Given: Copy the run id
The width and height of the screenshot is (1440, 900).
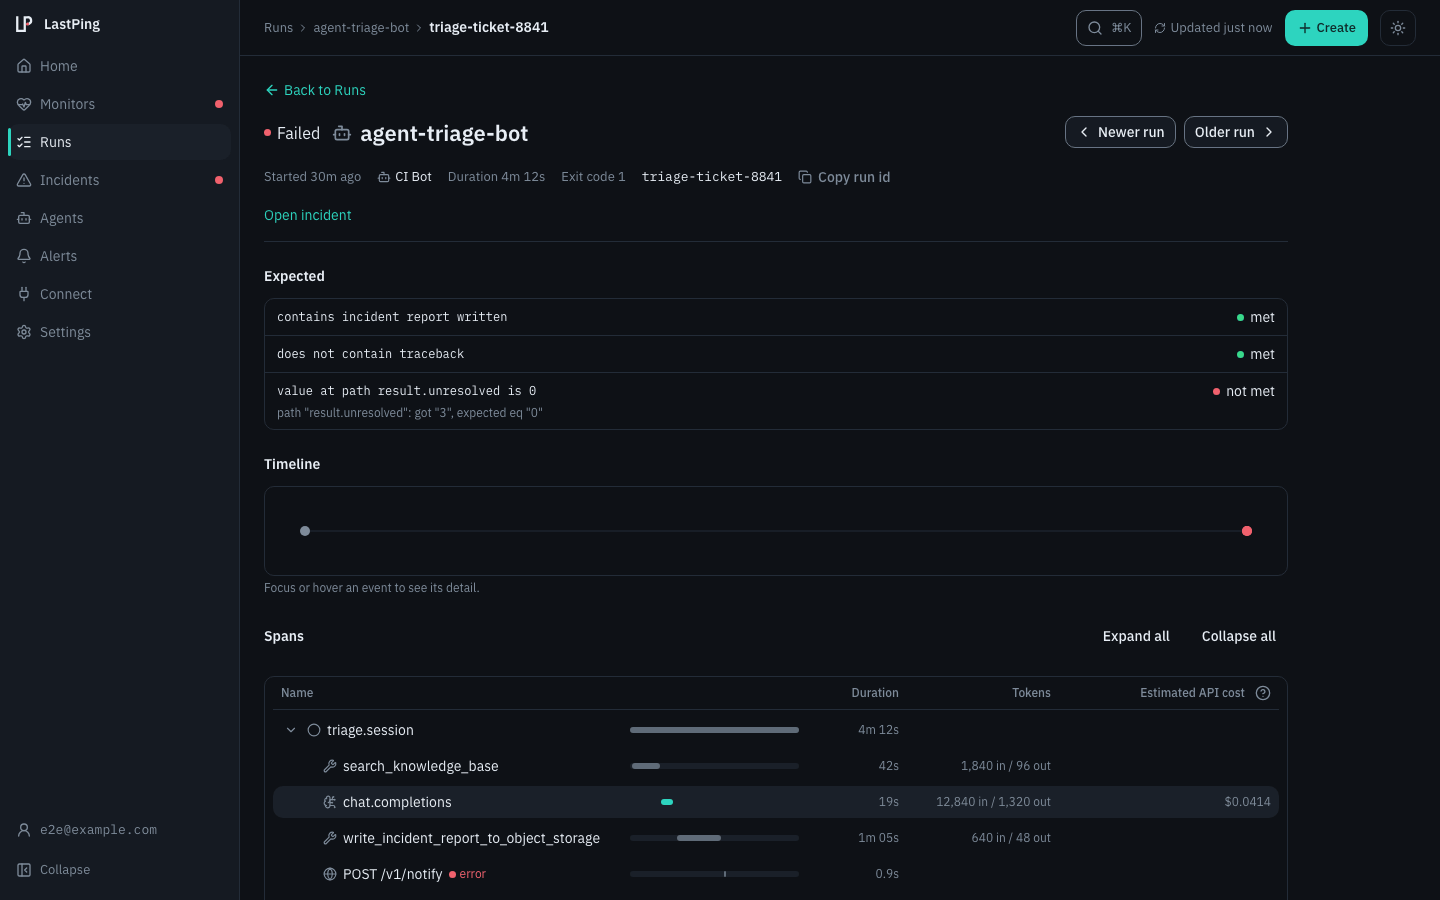Looking at the screenshot, I should point(844,177).
